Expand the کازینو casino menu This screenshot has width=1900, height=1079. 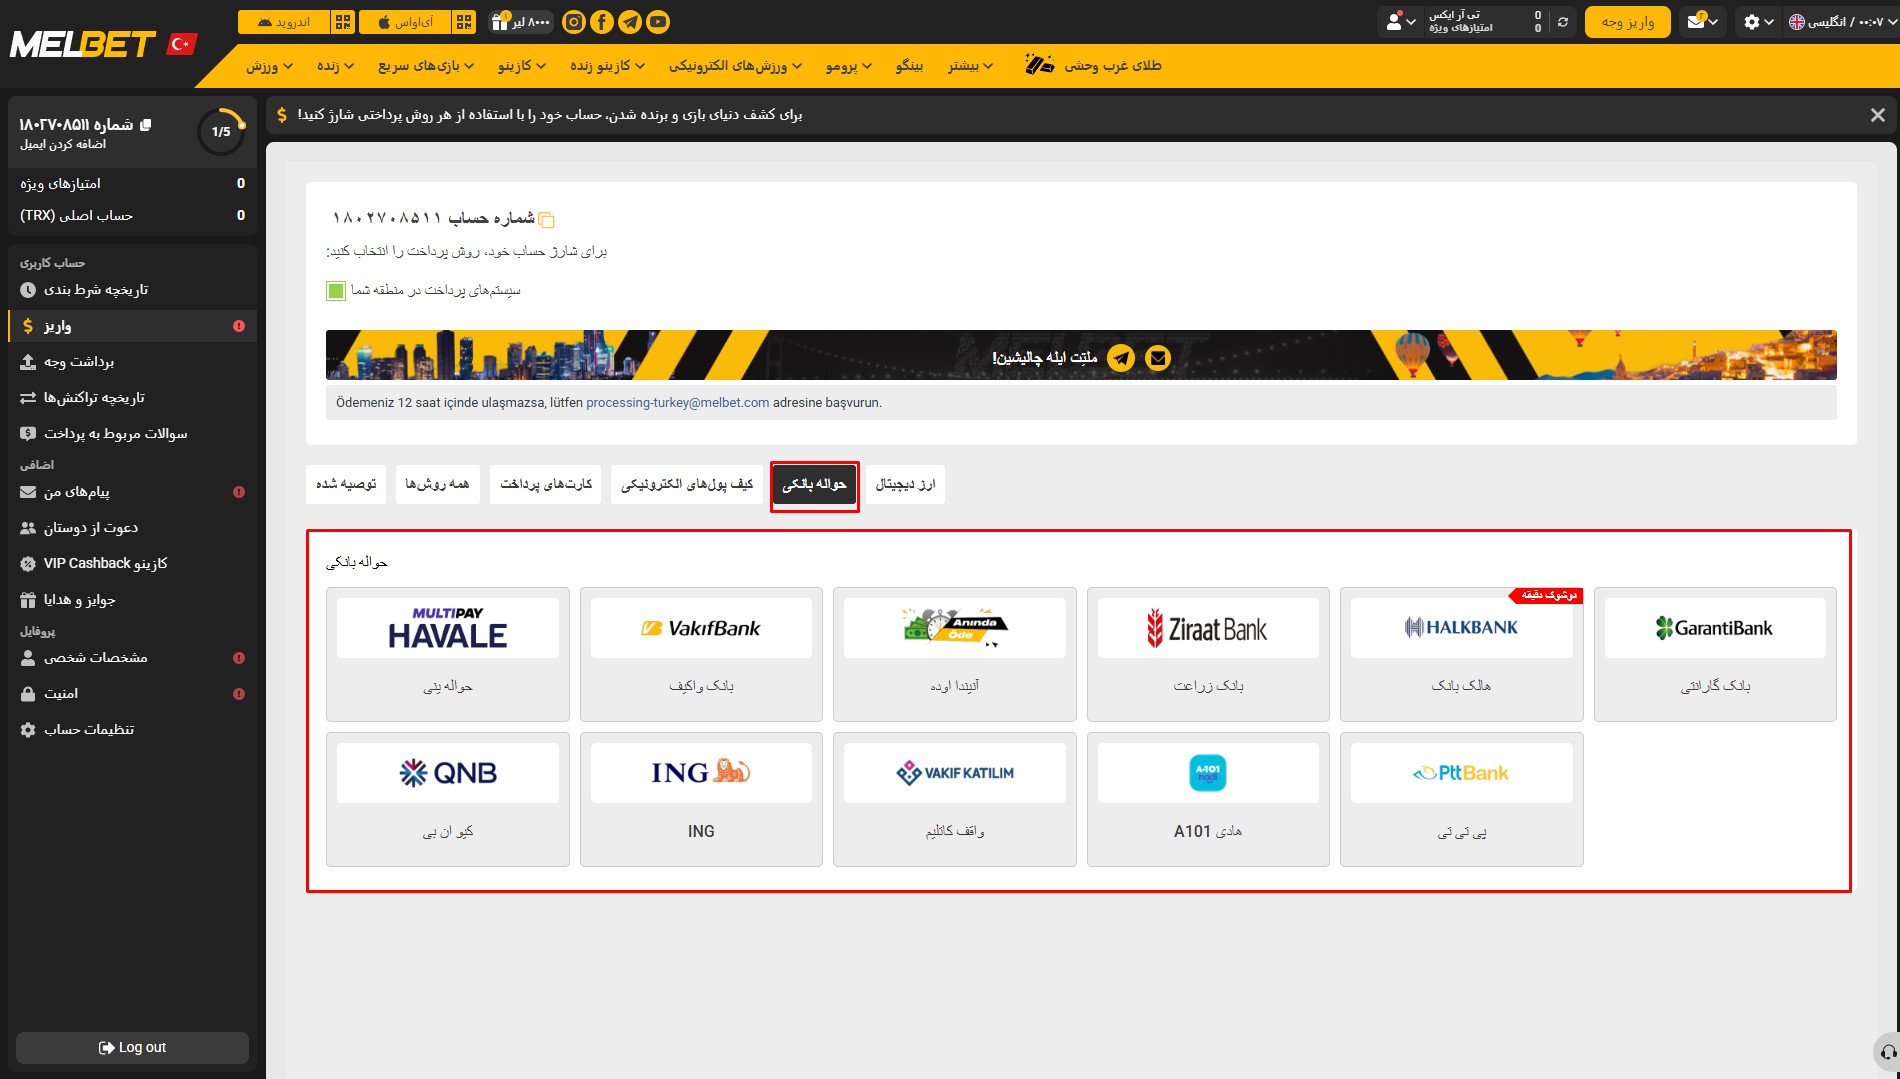tap(521, 66)
